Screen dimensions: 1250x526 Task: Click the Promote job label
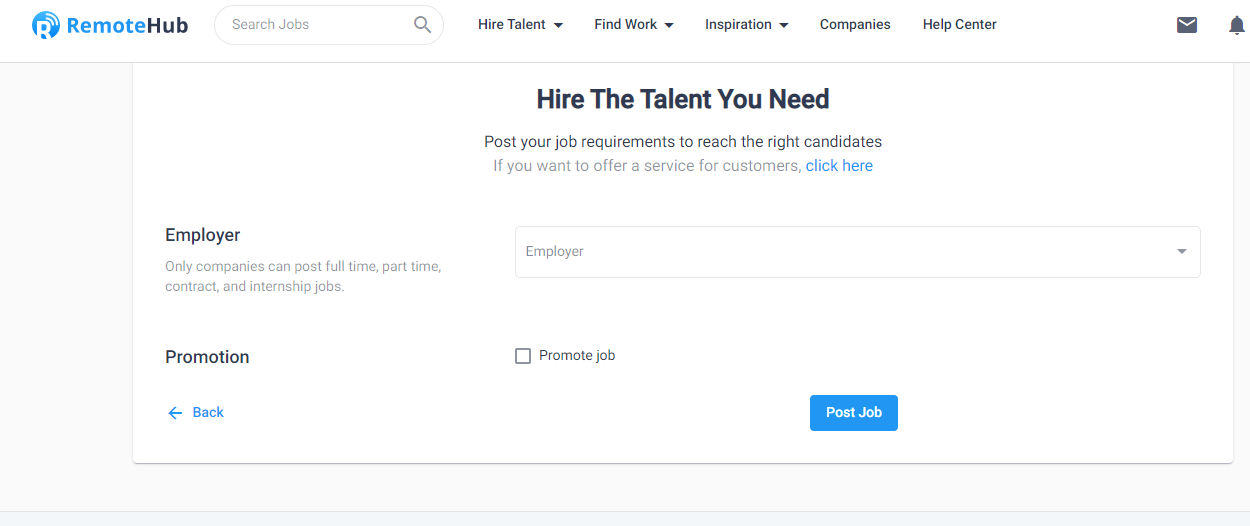coord(577,356)
